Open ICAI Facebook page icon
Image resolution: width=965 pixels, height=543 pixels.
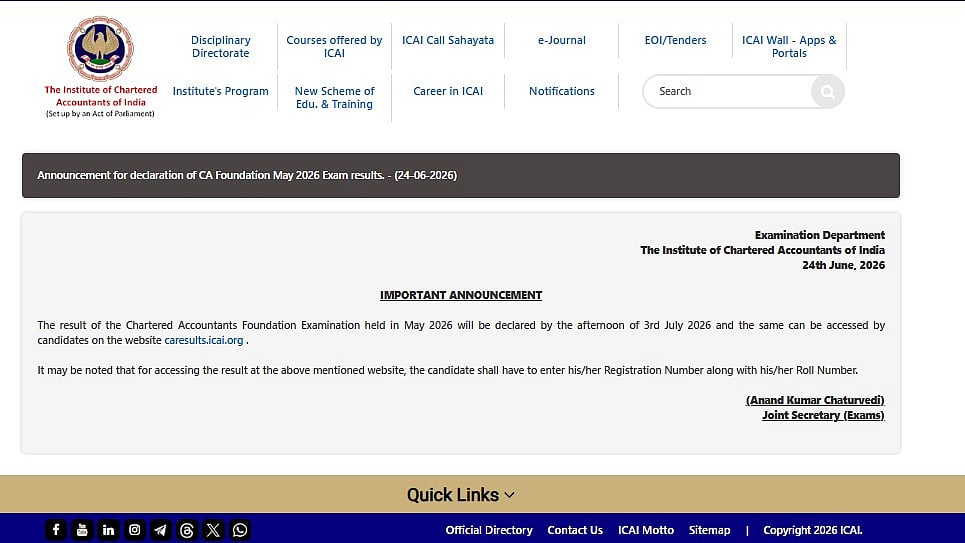click(x=56, y=529)
